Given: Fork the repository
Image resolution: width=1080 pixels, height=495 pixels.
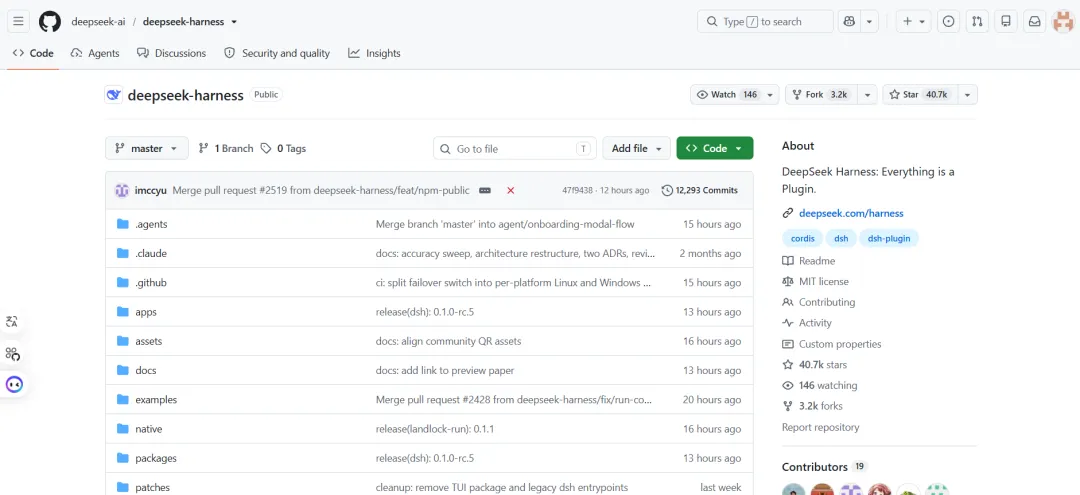Looking at the screenshot, I should click(822, 94).
